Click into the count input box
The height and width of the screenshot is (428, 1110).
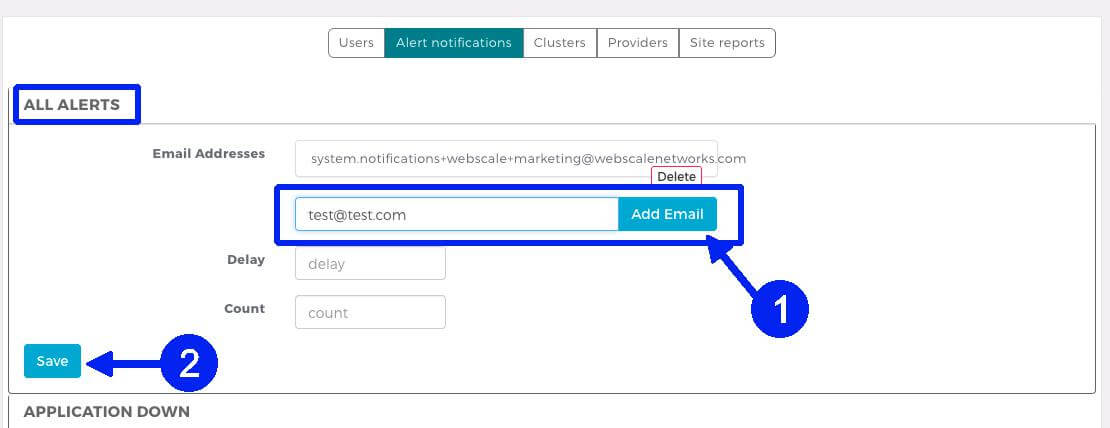point(370,312)
